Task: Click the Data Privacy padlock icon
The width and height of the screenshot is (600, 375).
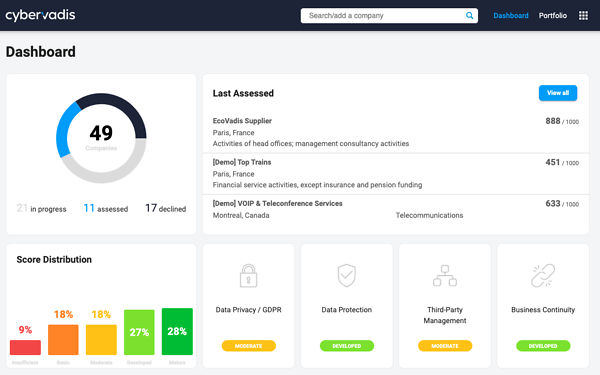Action: coord(248,276)
